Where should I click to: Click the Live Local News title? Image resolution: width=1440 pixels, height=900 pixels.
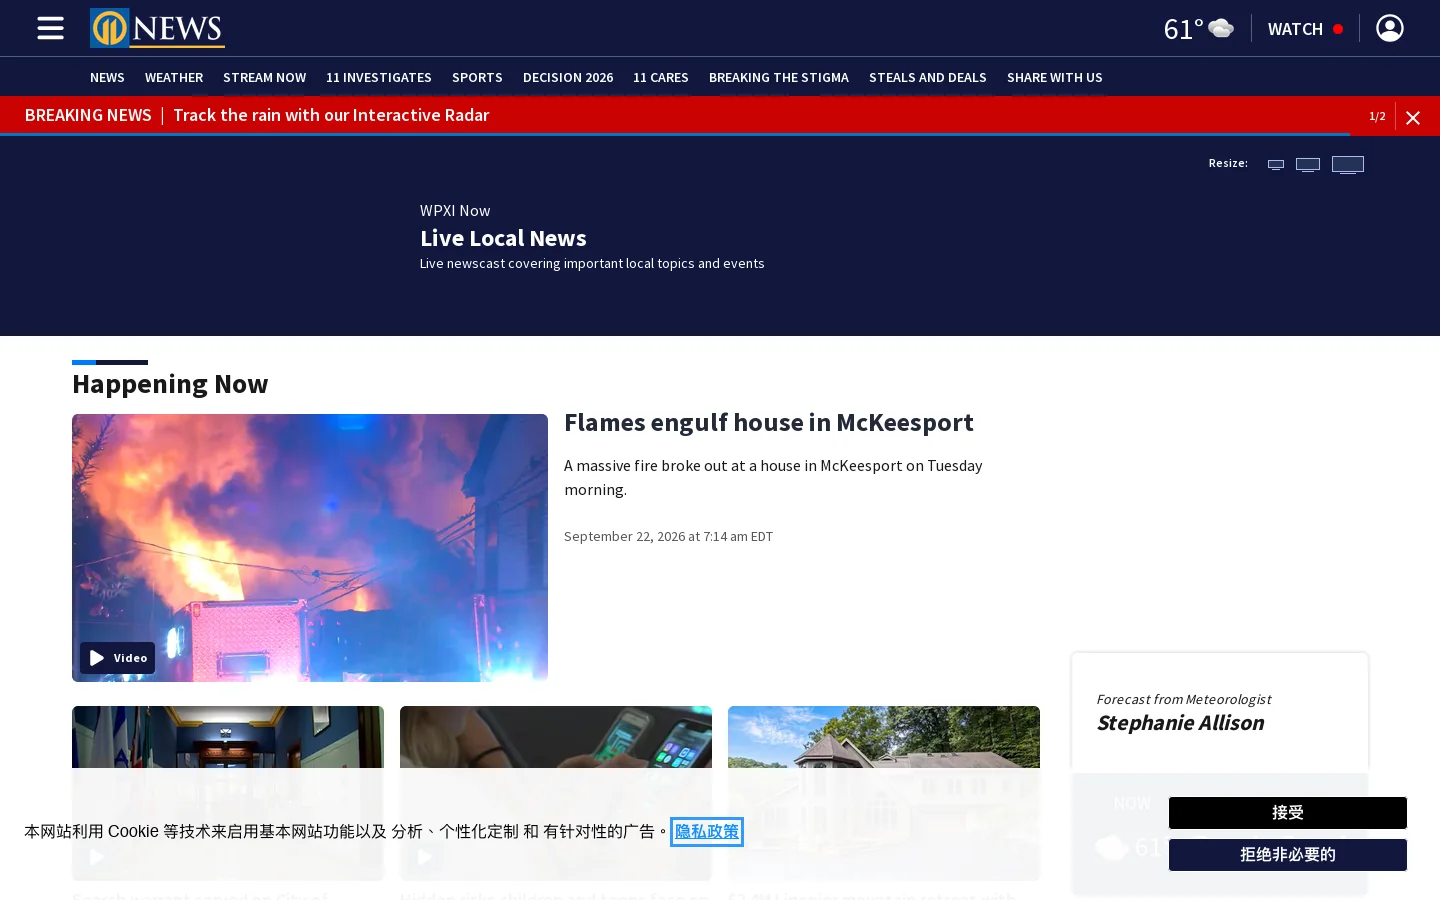point(503,238)
